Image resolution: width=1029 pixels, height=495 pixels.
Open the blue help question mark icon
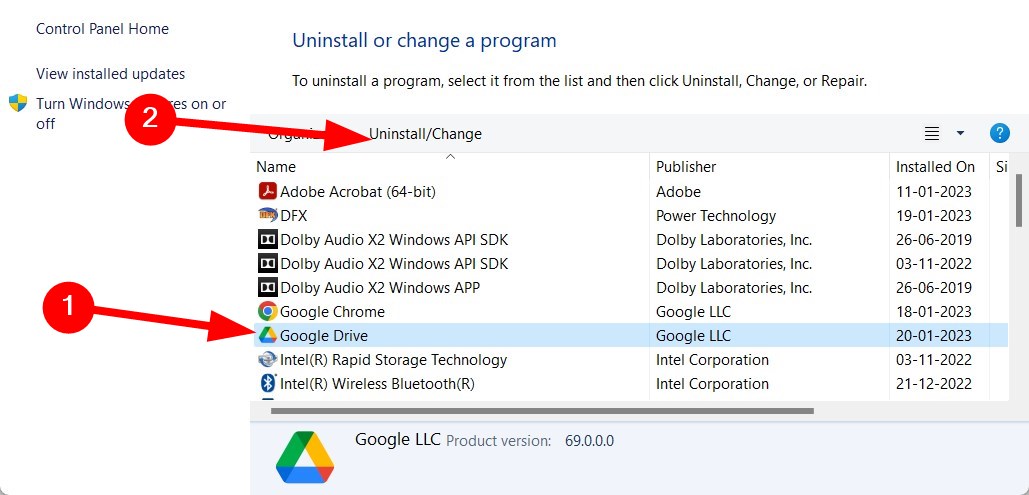[999, 133]
